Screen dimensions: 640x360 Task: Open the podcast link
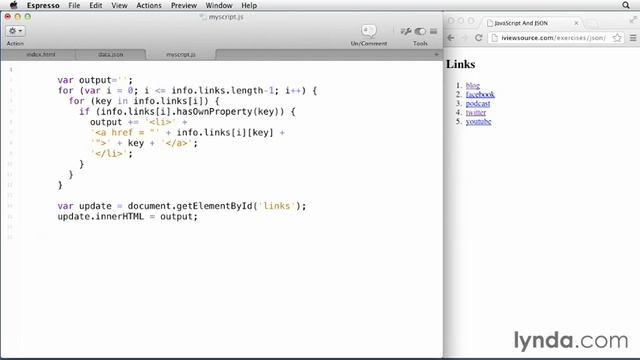point(478,103)
